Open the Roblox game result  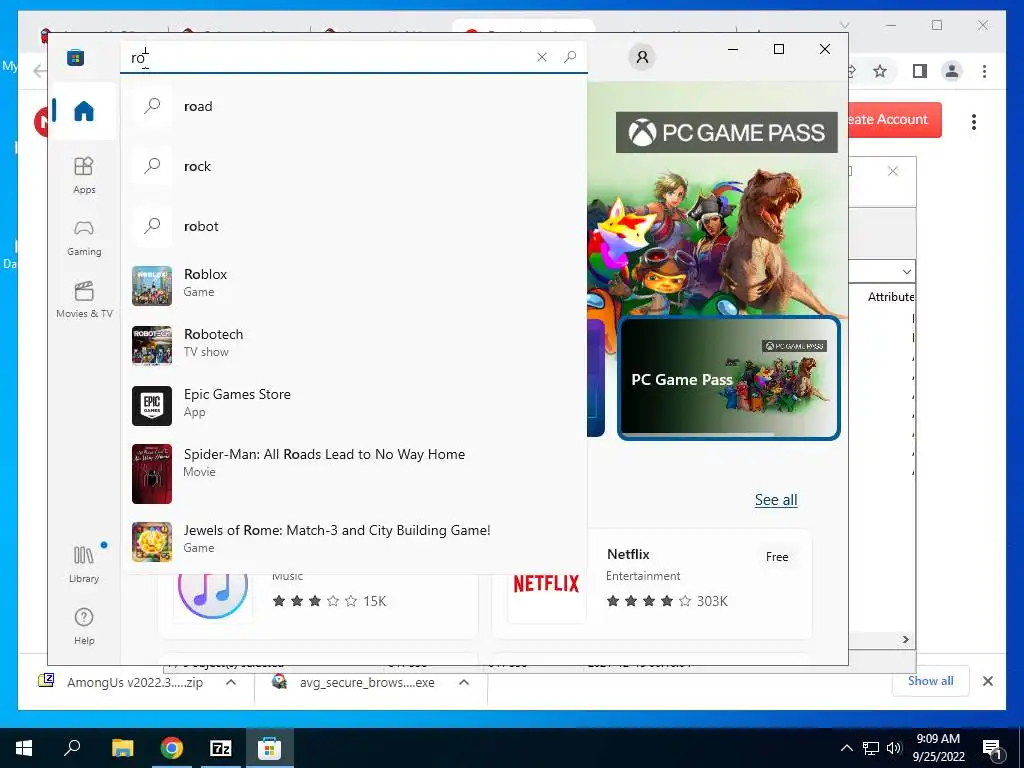pos(354,285)
